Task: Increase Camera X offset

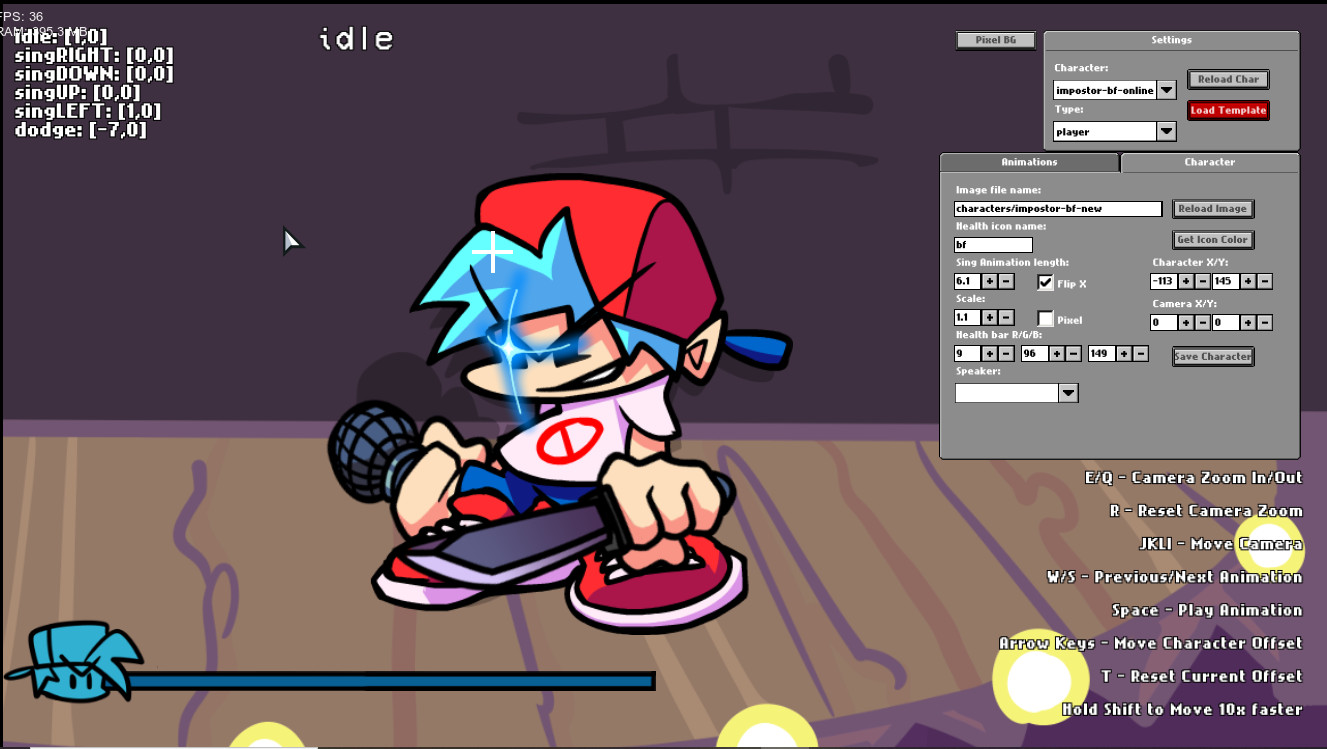Action: click(x=1186, y=323)
